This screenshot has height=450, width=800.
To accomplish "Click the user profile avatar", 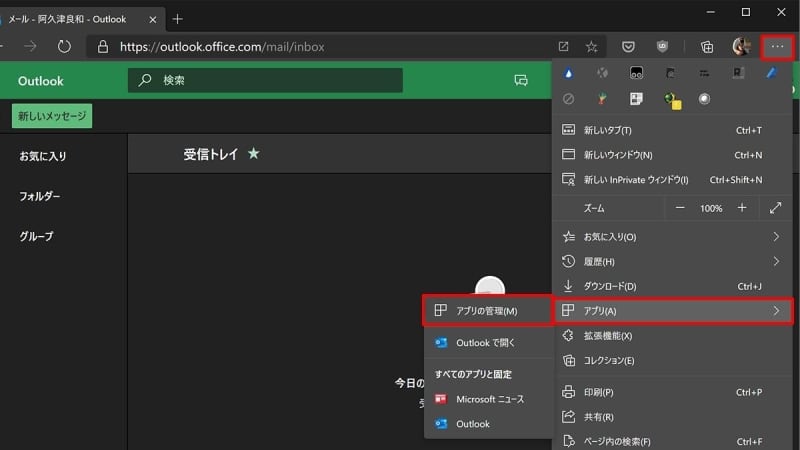I will coord(741,46).
